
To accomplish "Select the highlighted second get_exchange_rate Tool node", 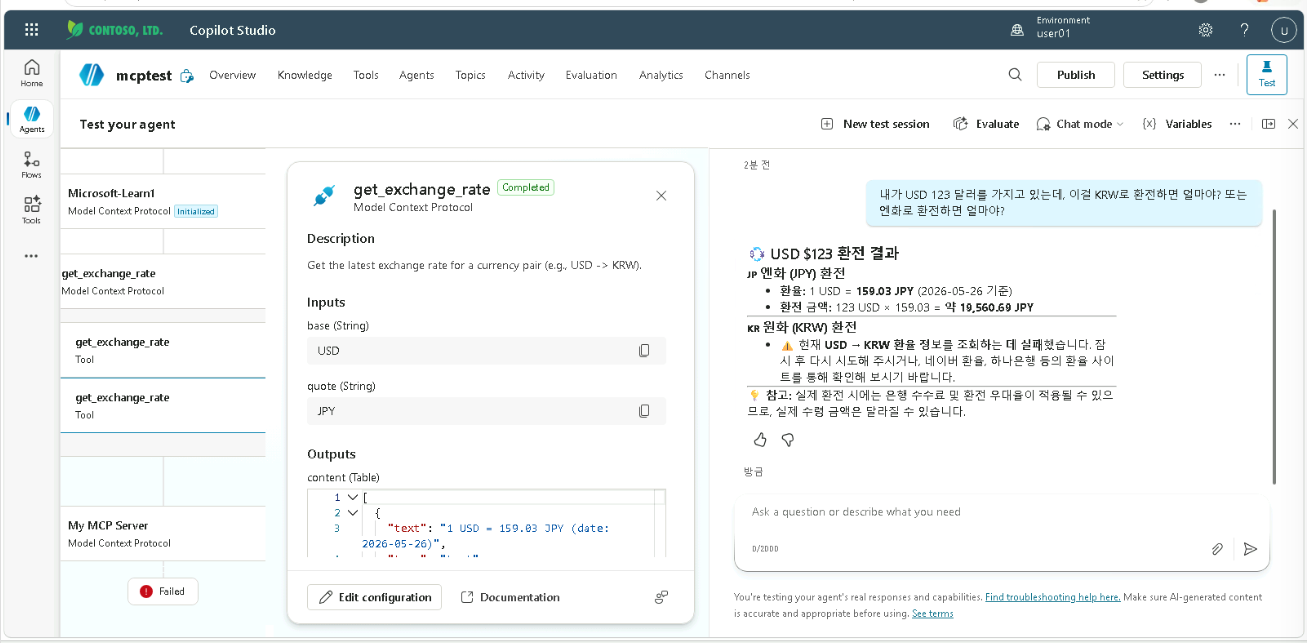I will click(x=163, y=405).
